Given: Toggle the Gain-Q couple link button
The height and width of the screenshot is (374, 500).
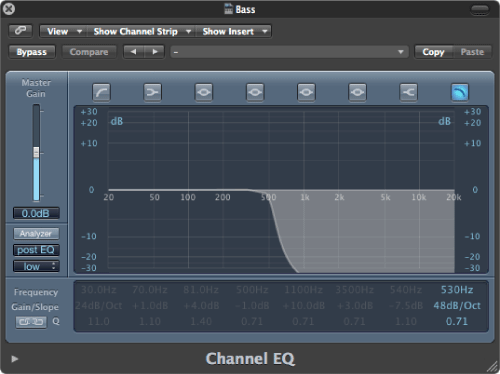Looking at the screenshot, I should click(31, 322).
